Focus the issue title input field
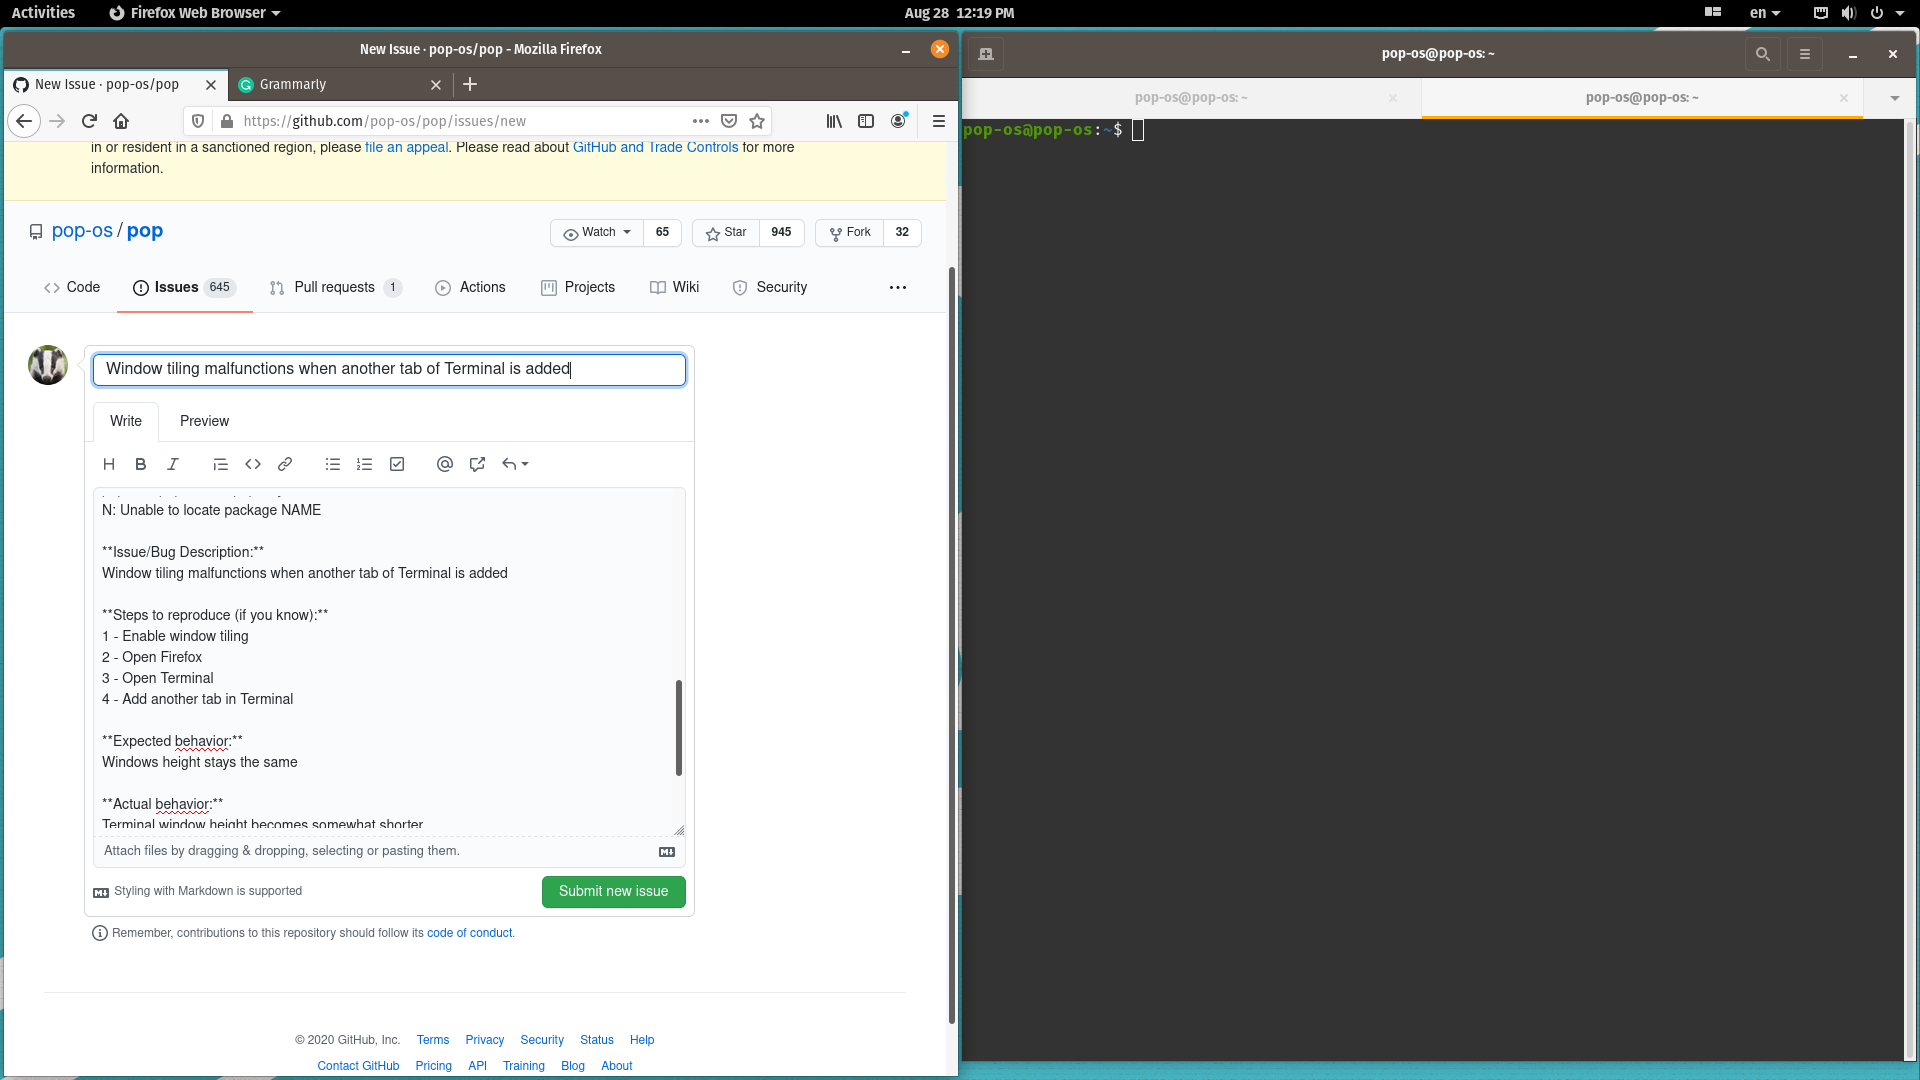 tap(389, 369)
